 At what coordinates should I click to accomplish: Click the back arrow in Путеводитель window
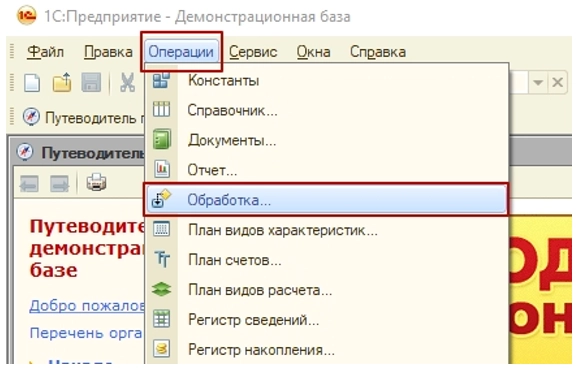coord(29,183)
